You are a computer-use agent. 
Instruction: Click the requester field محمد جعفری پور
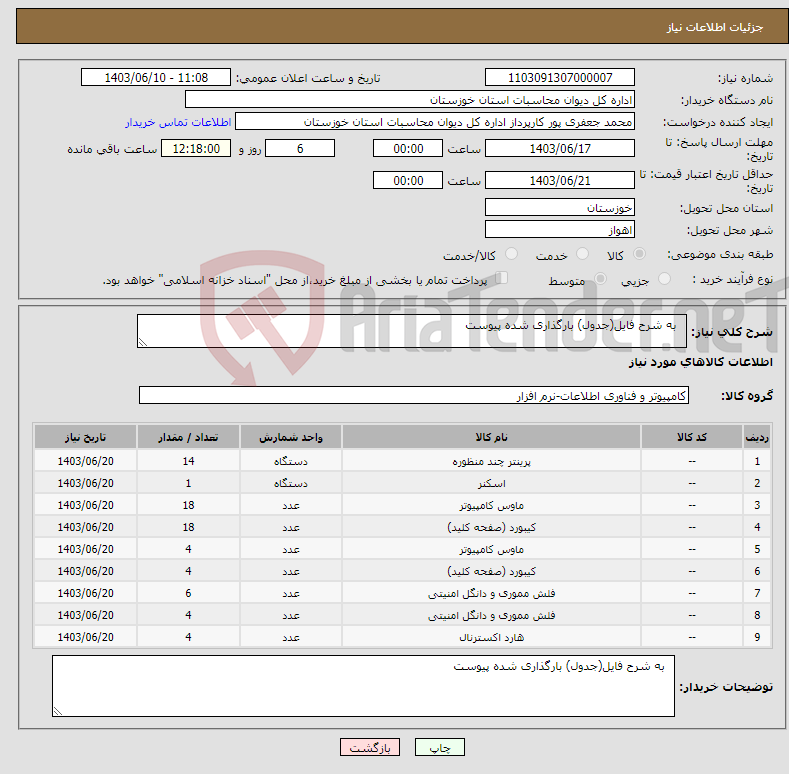pos(435,122)
